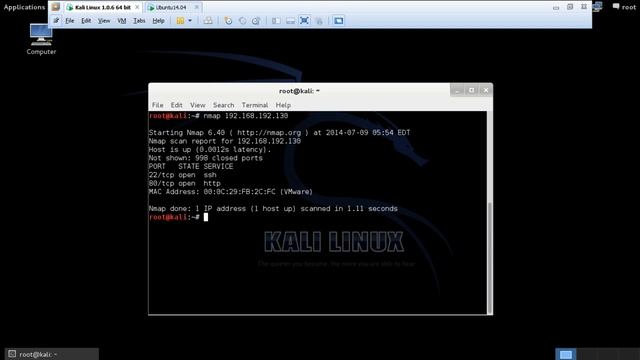
Task: Open the Applications menu in top panel
Action: tap(24, 7)
